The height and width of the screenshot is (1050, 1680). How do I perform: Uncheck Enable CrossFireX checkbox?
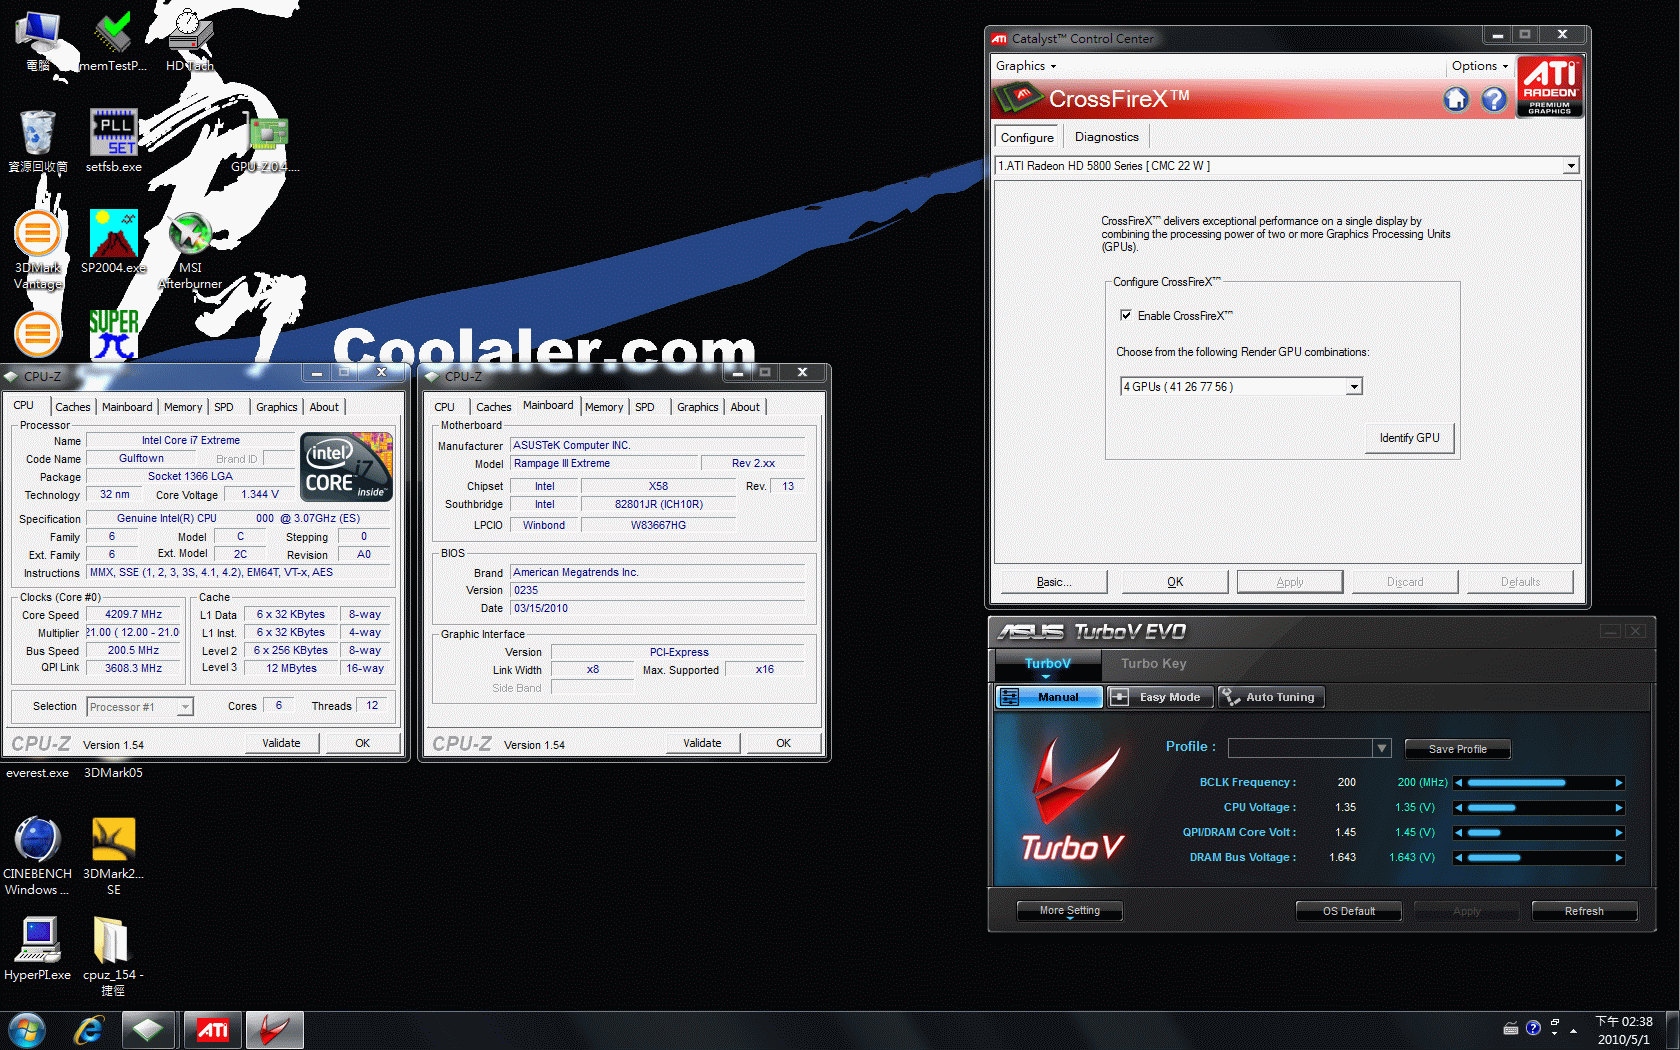pyautogui.click(x=1126, y=315)
